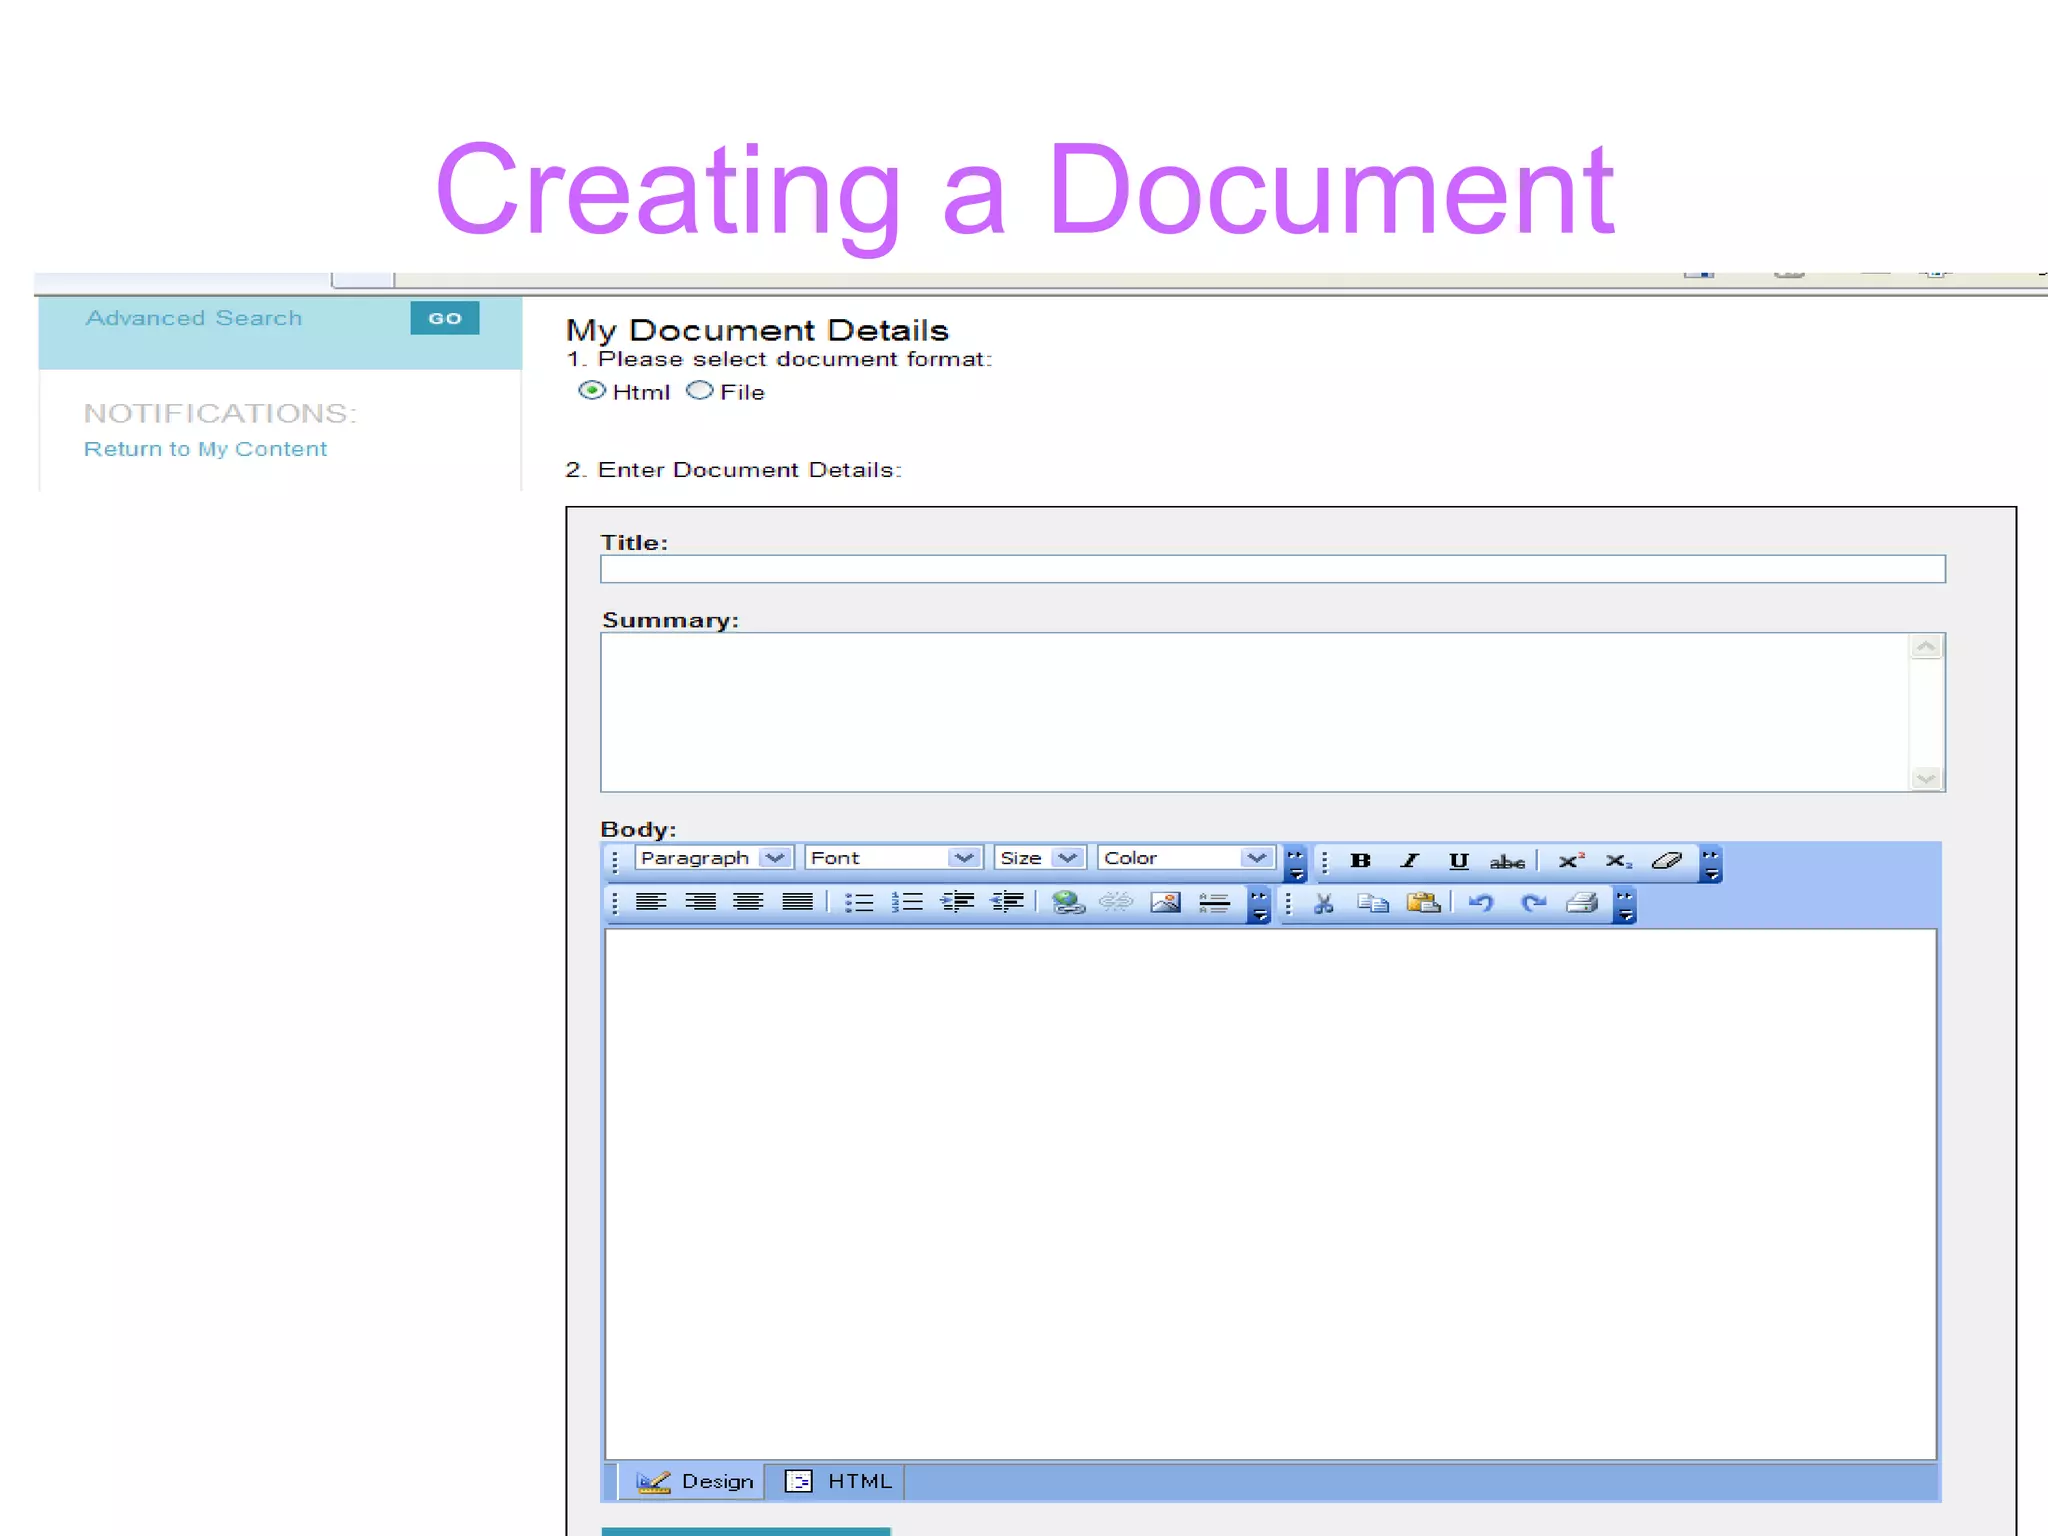Insert numbered list
2048x1536 pixels.
[x=907, y=903]
